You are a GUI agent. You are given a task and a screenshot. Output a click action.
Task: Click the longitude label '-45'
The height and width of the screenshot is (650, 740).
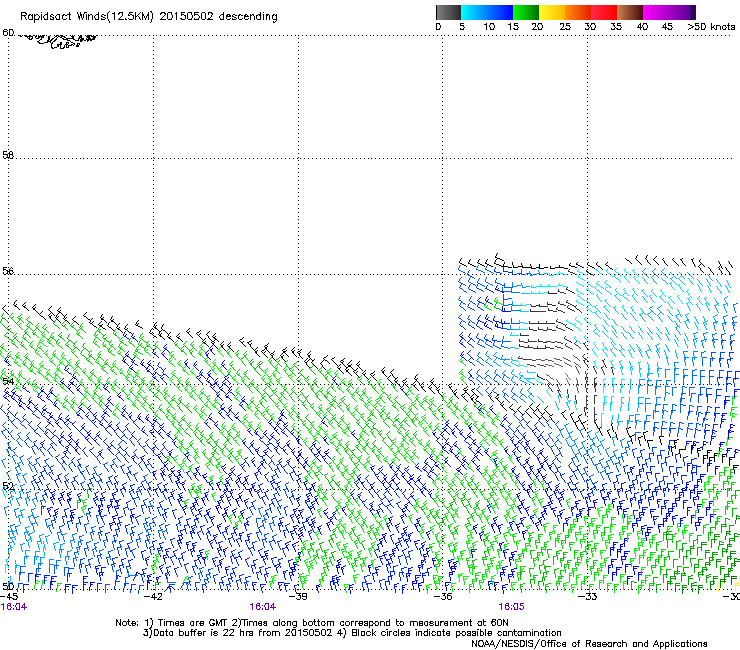coord(9,597)
